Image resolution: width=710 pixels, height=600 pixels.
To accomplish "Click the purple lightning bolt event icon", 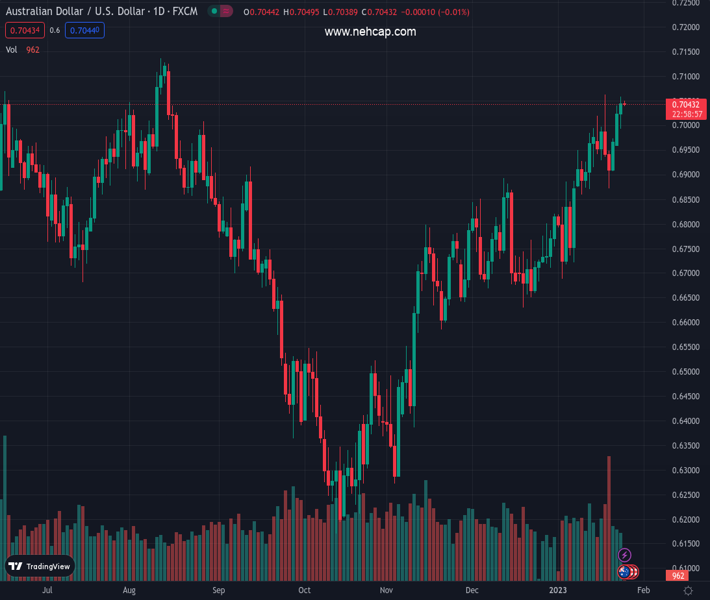I will [x=625, y=555].
